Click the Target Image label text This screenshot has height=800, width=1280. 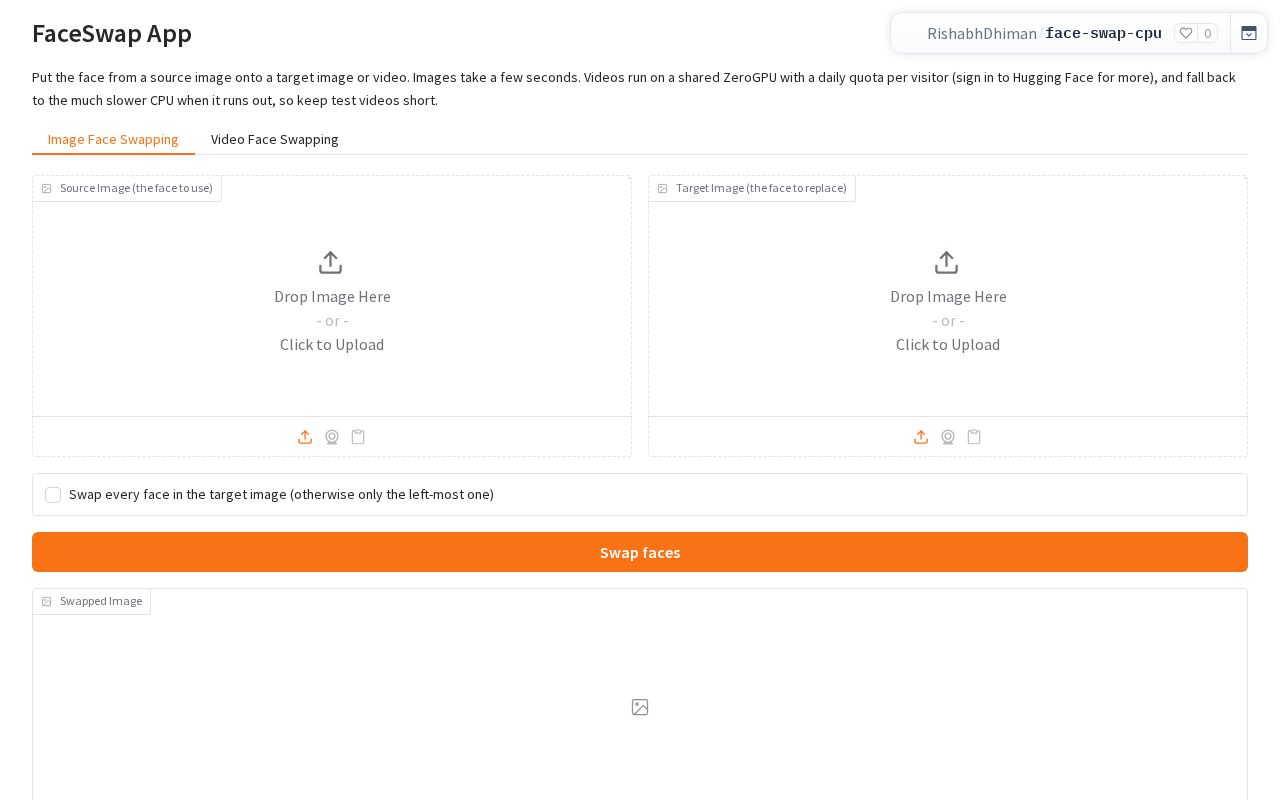(761, 188)
